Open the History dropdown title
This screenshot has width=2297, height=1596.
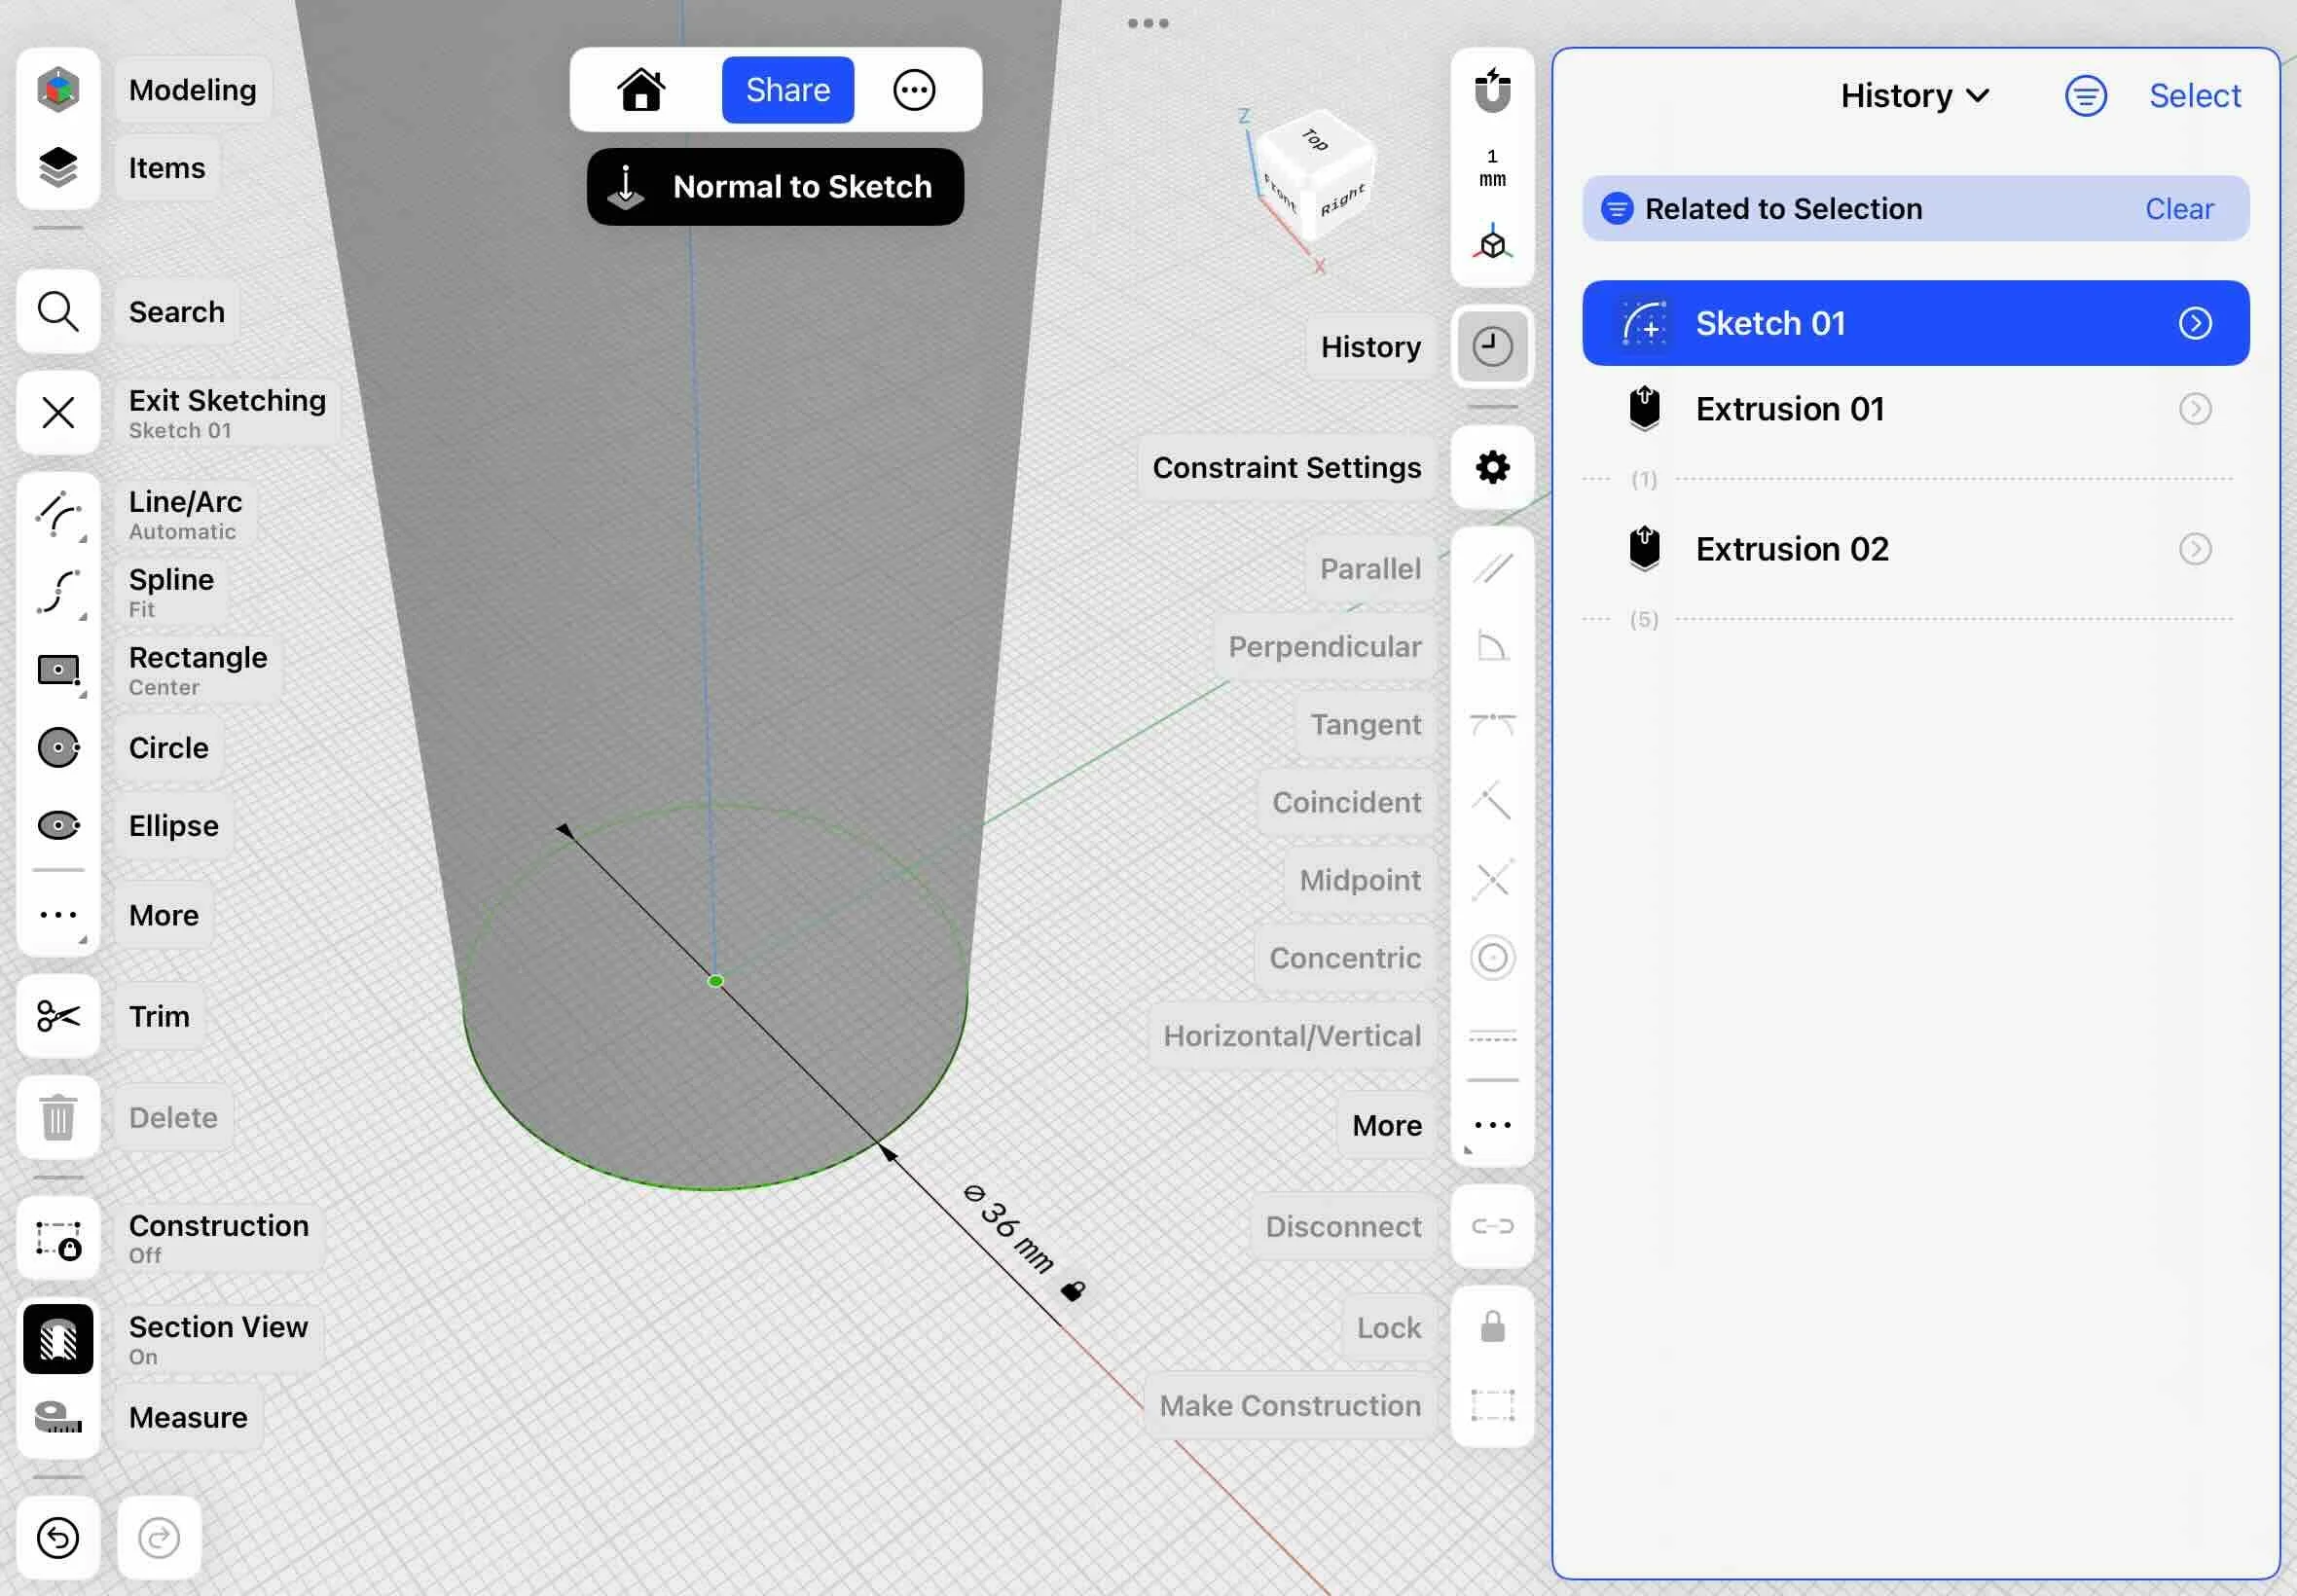tap(1914, 96)
